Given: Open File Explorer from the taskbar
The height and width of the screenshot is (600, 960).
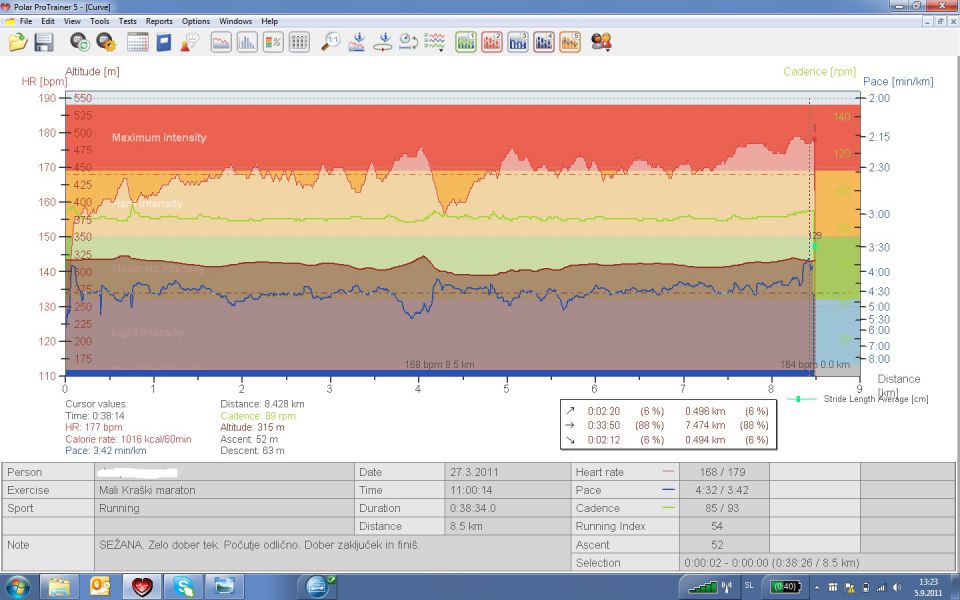Looking at the screenshot, I should click(x=59, y=587).
